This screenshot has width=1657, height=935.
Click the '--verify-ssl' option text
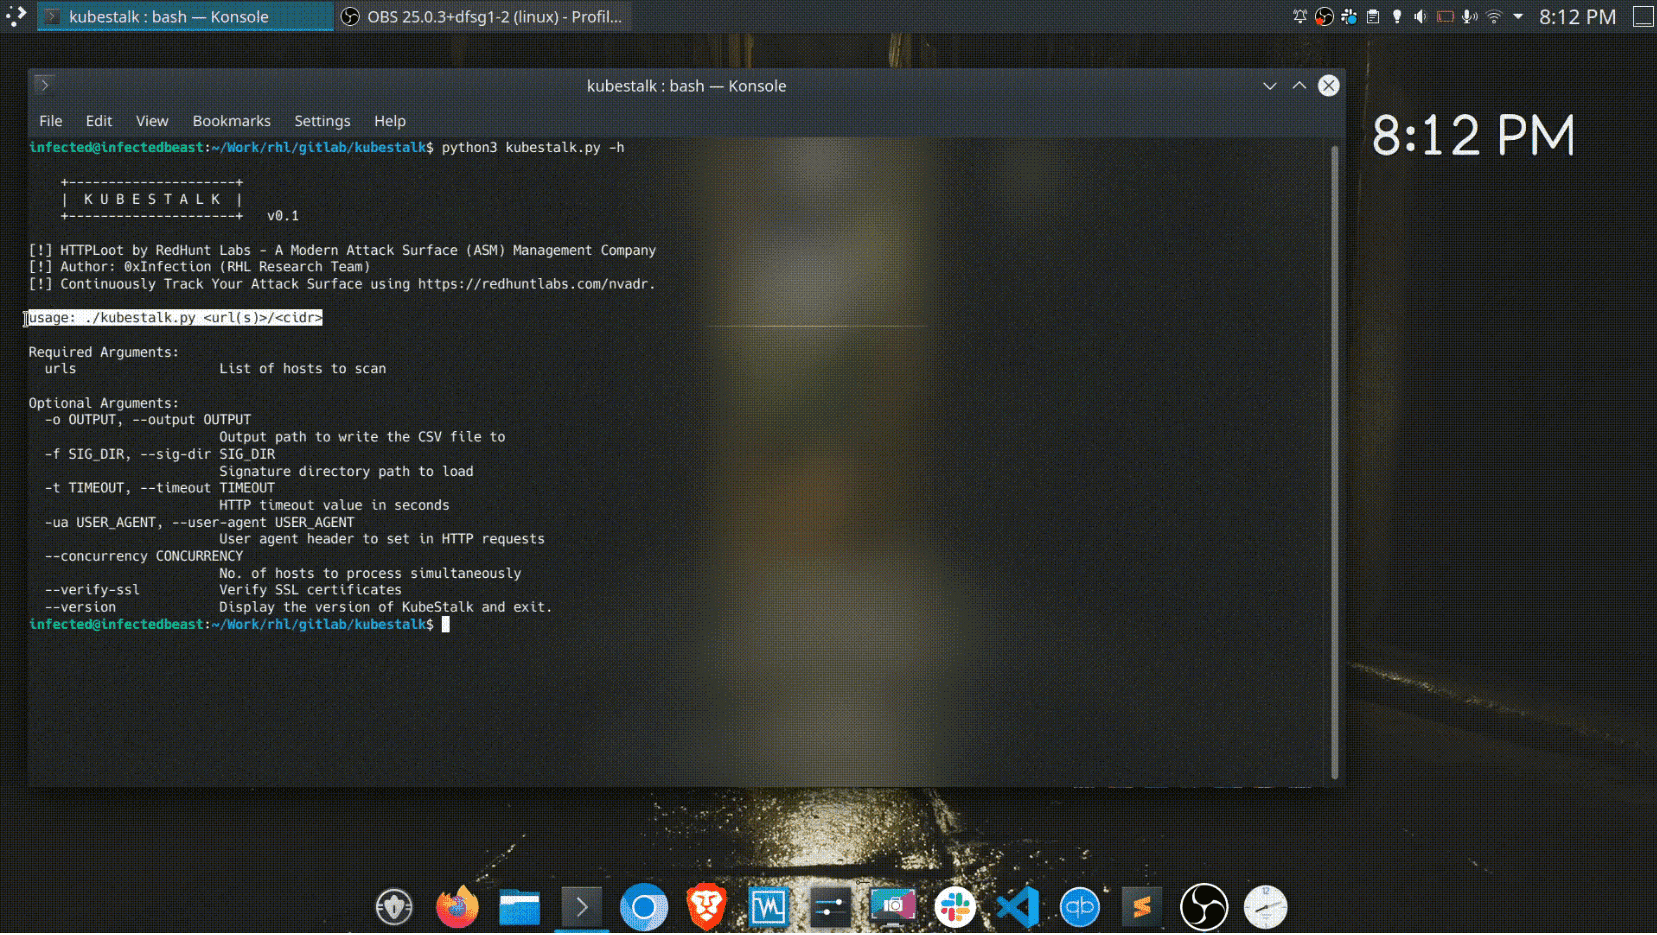pyautogui.click(x=92, y=590)
